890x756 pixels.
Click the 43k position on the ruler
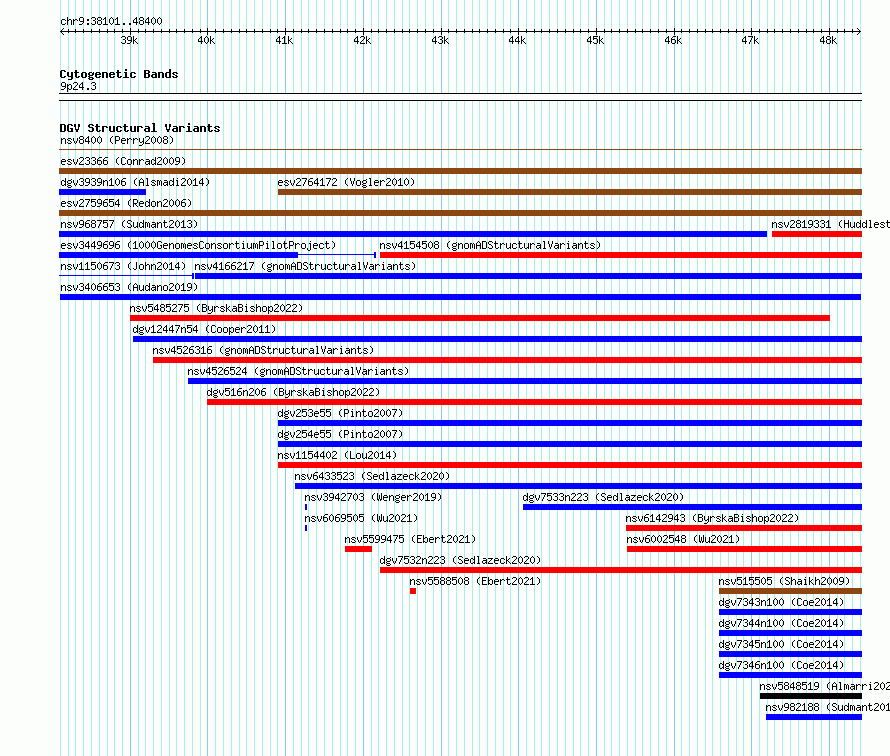click(440, 40)
